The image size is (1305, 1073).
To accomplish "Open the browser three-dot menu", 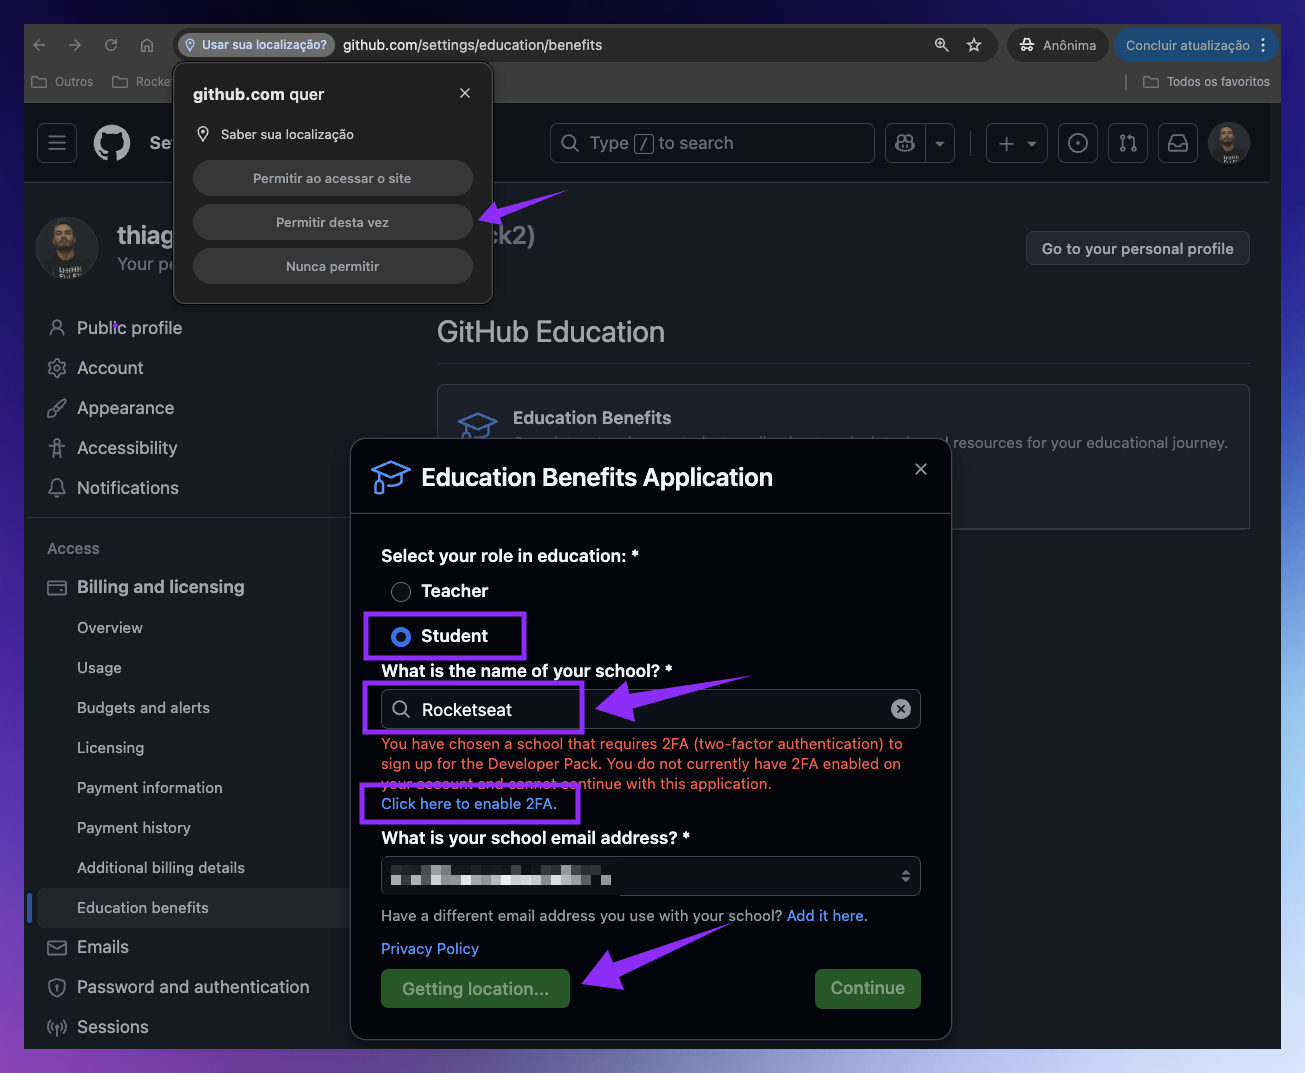I will click(1263, 45).
